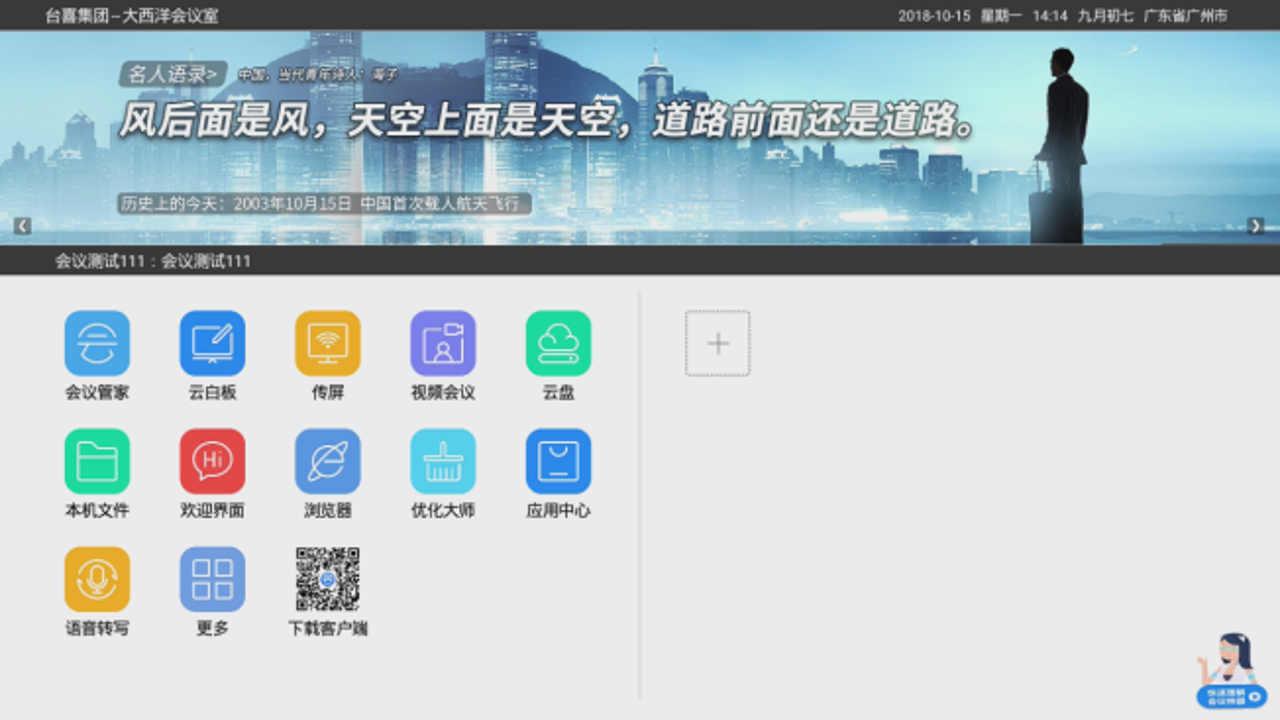Screen dimensions: 1280x720
Task: Click the date 2018-10-15 in top bar
Action: click(934, 16)
